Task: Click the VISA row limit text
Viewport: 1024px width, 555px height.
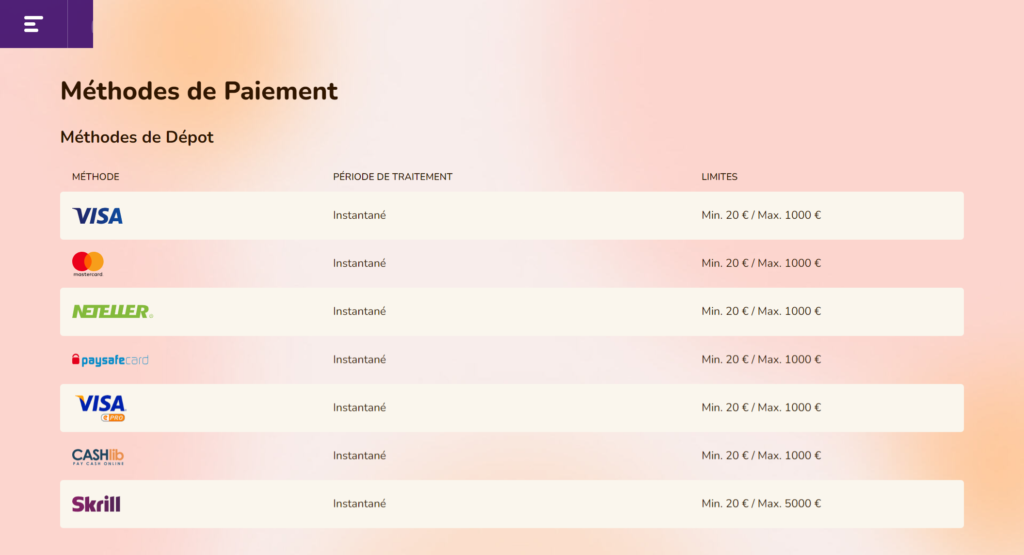Action: click(761, 215)
